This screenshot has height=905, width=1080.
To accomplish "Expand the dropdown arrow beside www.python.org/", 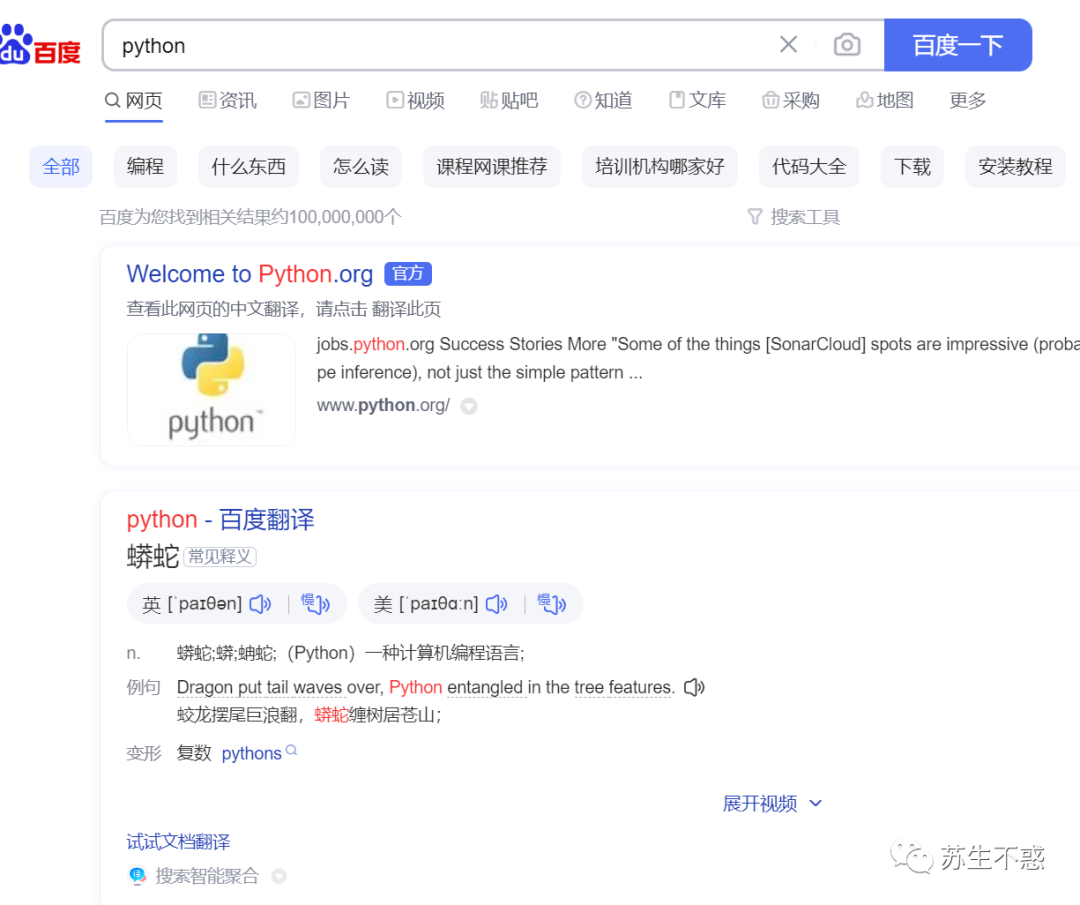I will tap(469, 406).
